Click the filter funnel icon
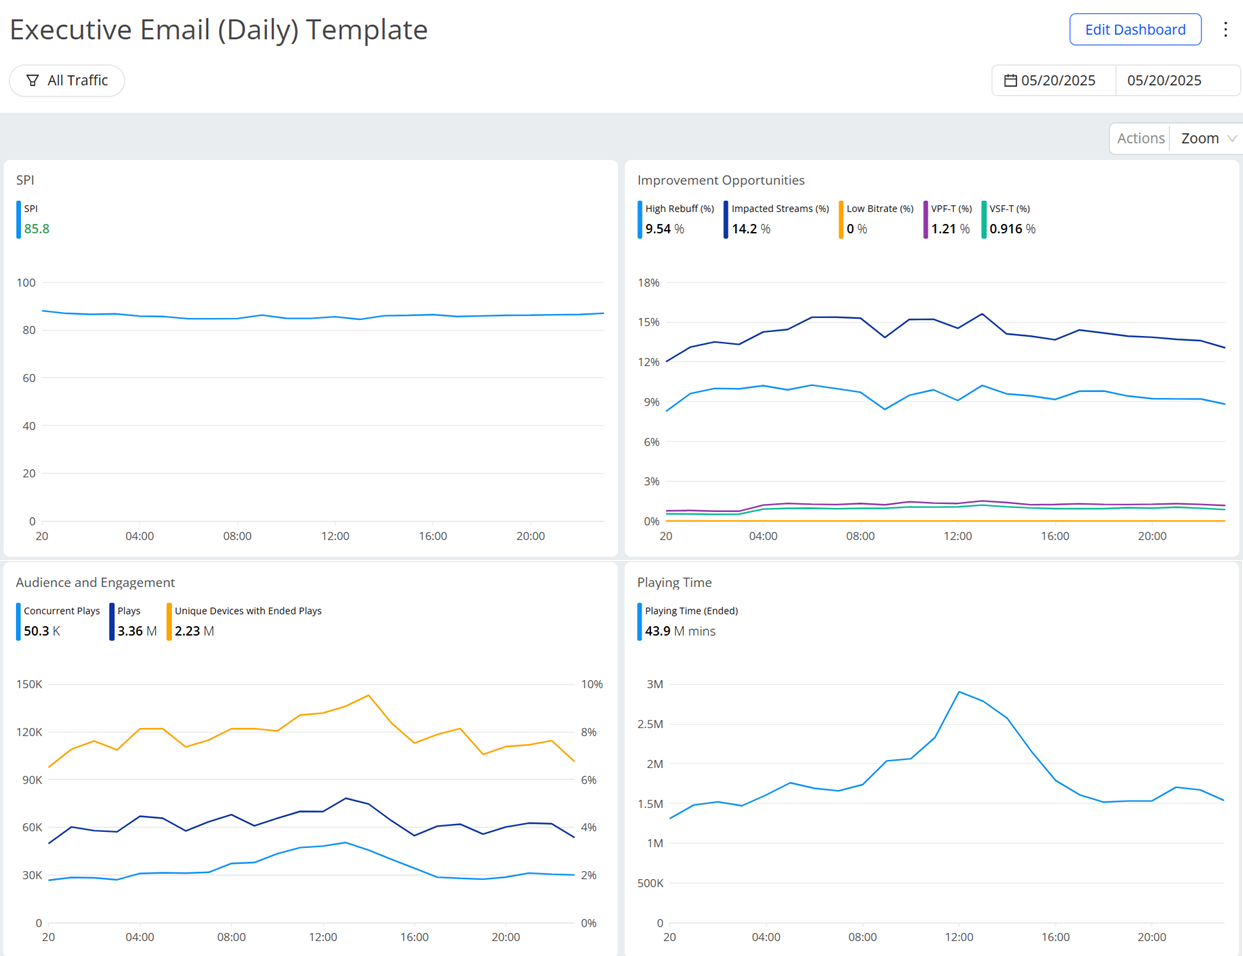Screen dimensions: 1243x956 coord(33,80)
